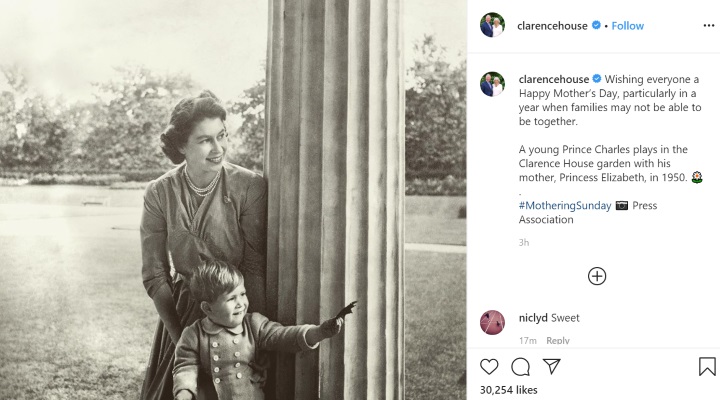This screenshot has width=720, height=400.
Task: Open niclyd username link
Action: coord(533,318)
